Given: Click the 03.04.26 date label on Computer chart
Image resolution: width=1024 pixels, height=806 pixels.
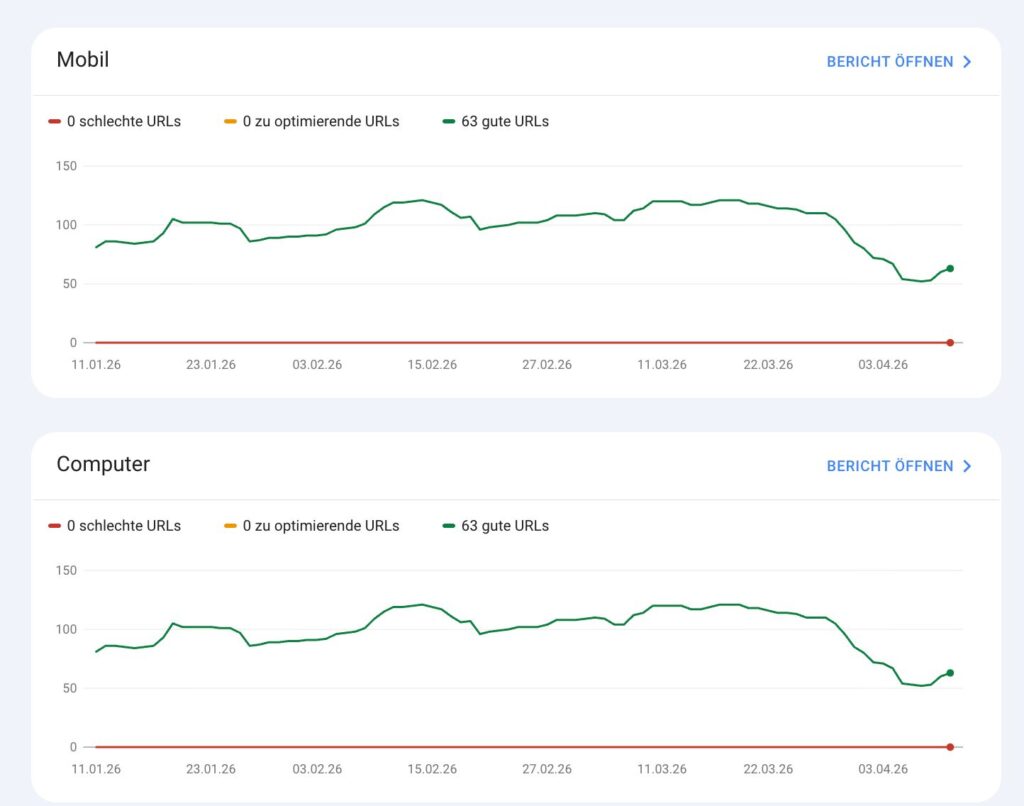Looking at the screenshot, I should pos(883,769).
